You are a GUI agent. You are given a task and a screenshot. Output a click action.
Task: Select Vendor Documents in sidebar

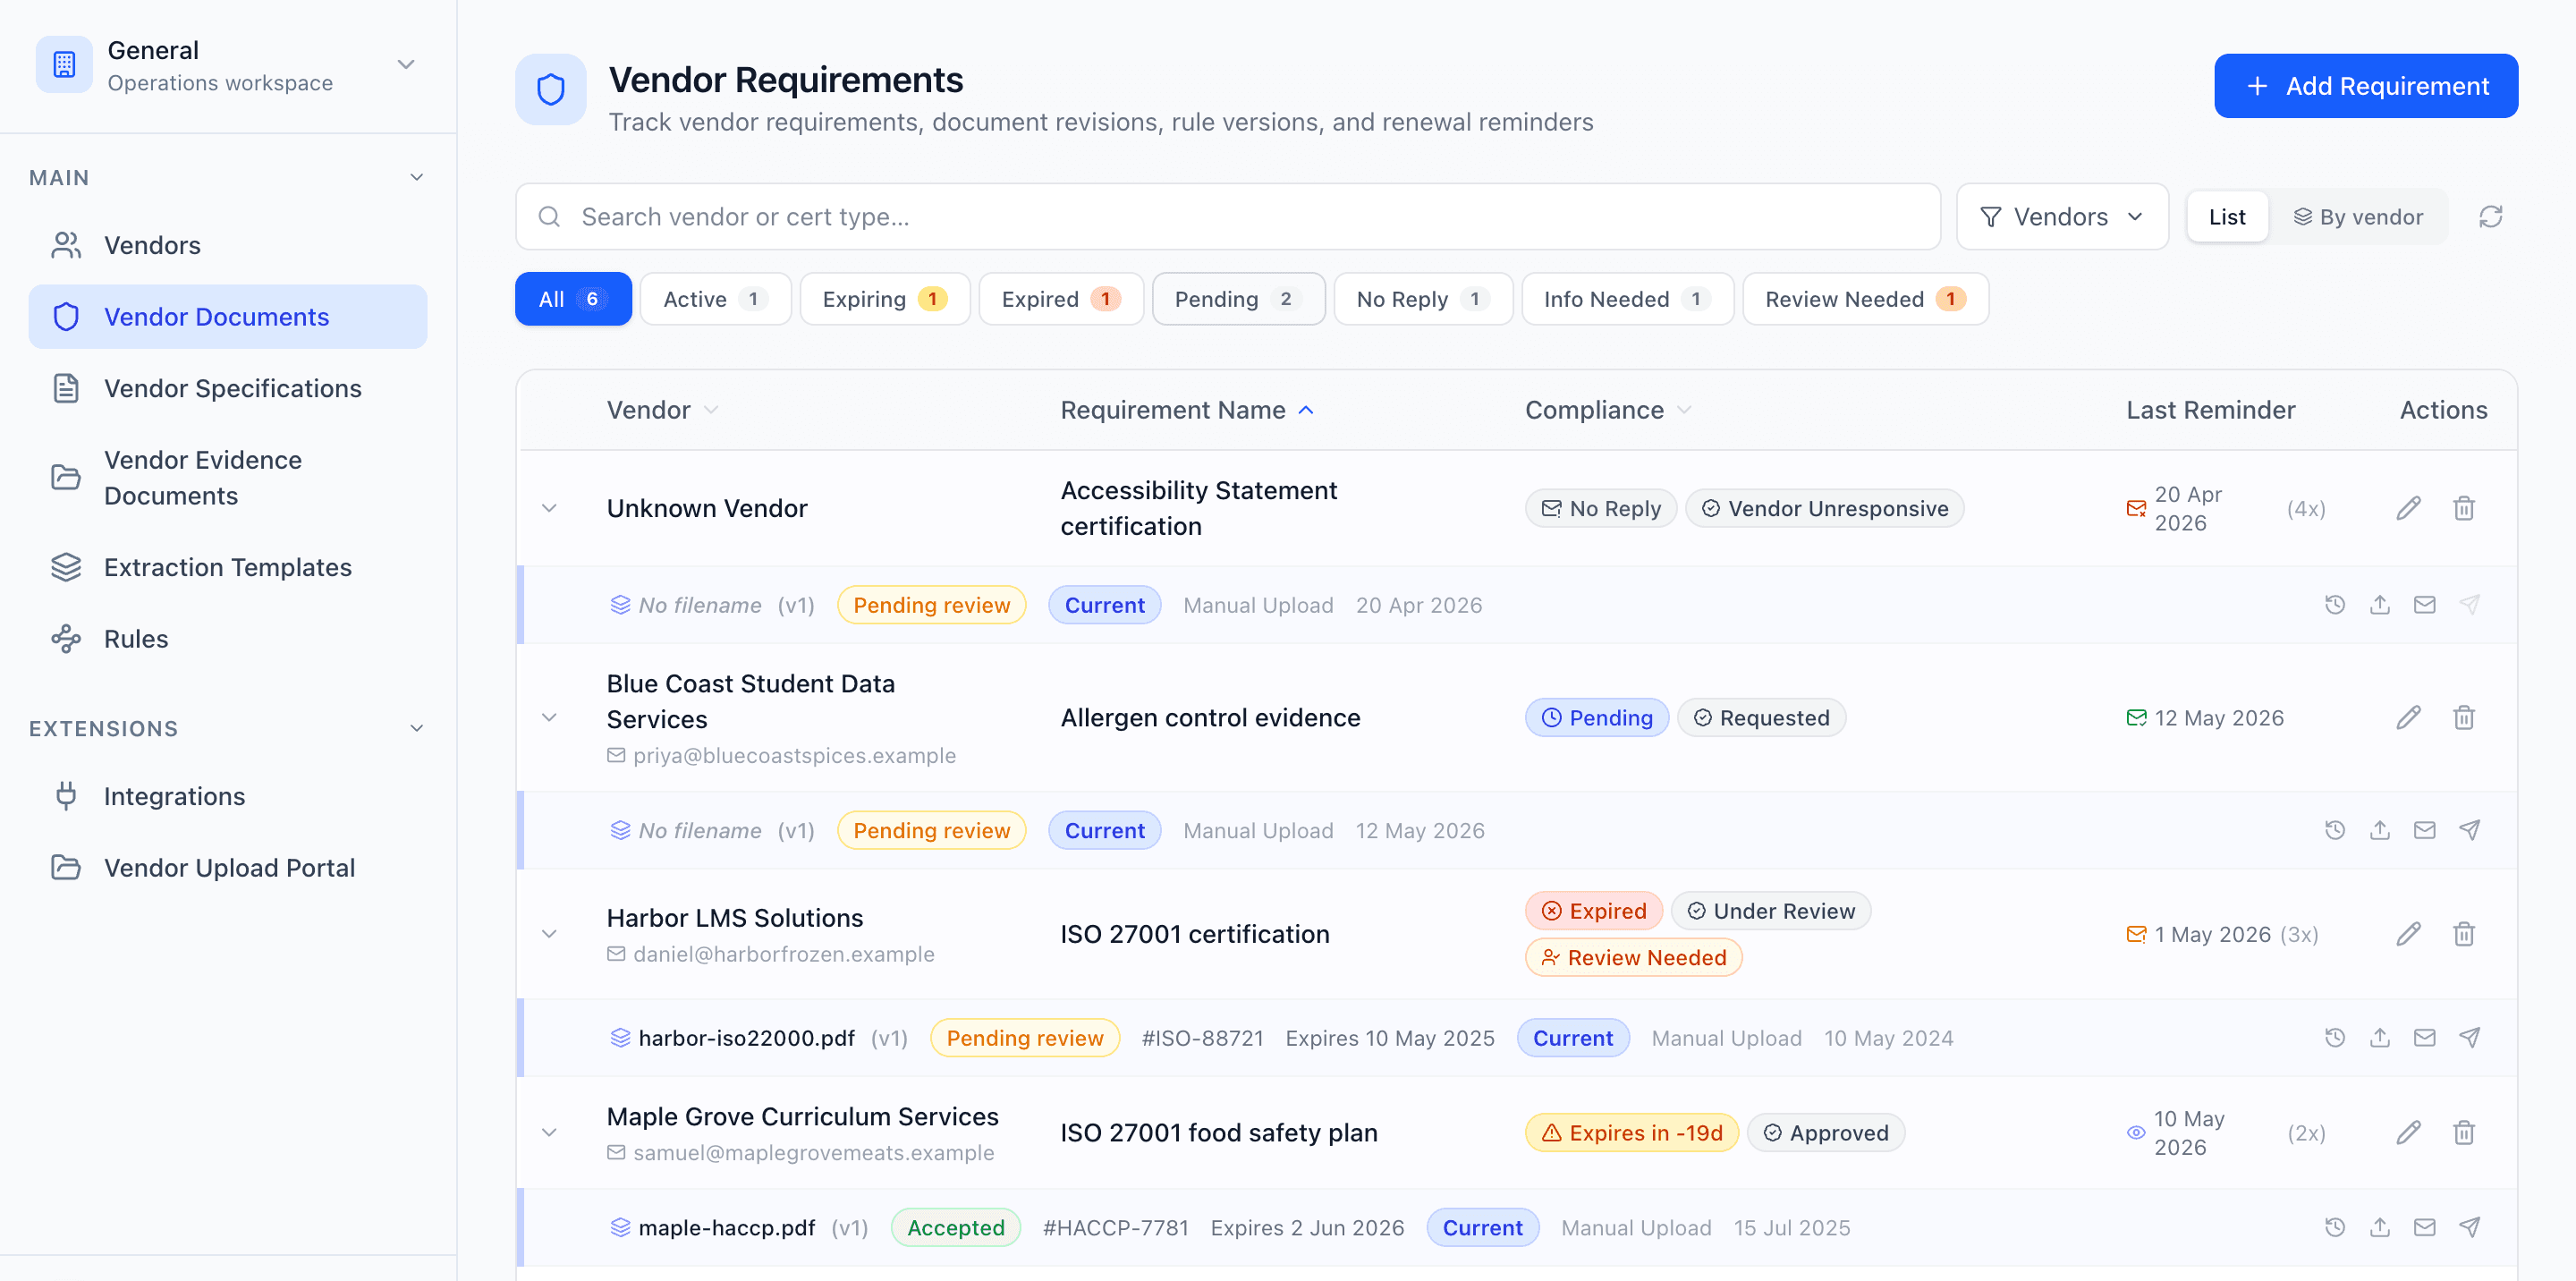pos(228,316)
